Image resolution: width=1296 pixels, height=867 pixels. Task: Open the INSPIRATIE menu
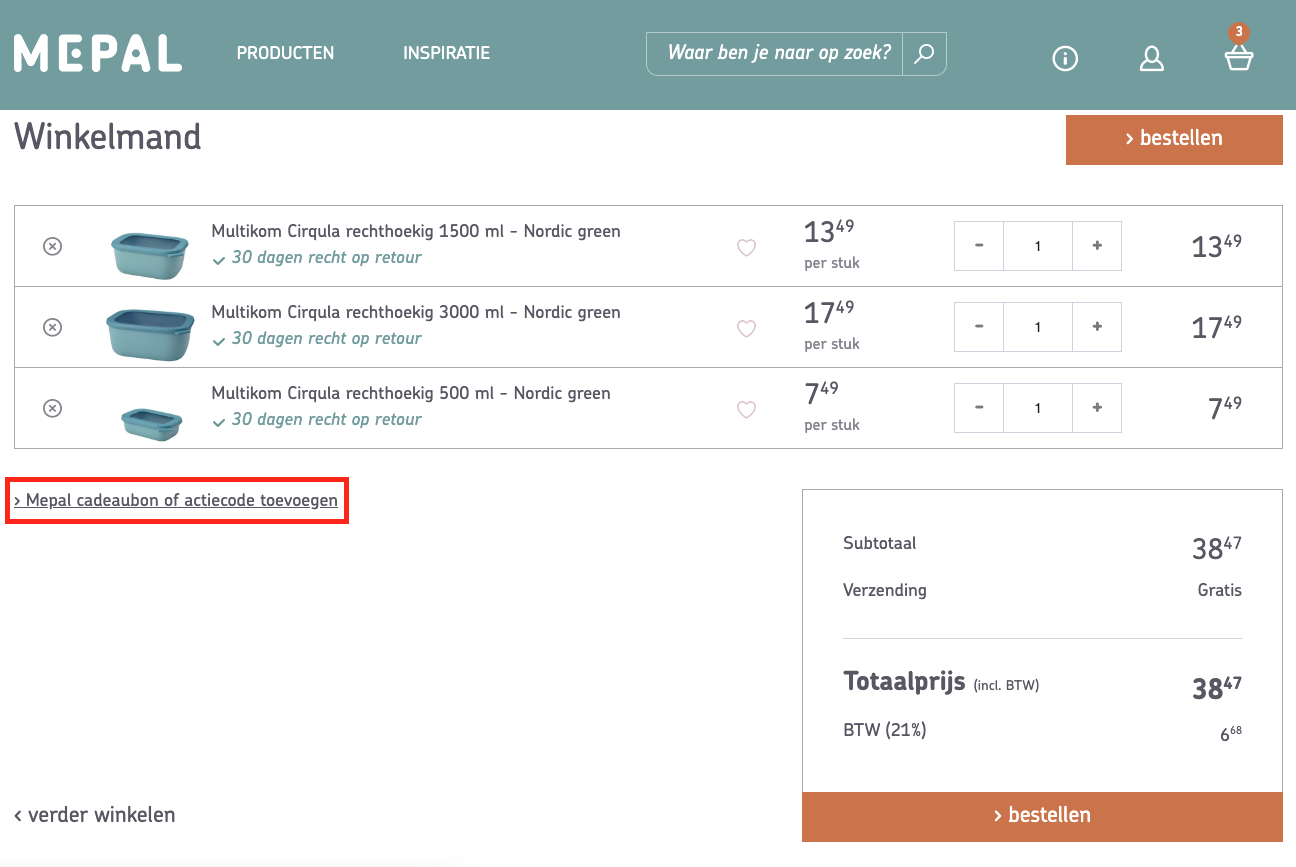[x=446, y=53]
